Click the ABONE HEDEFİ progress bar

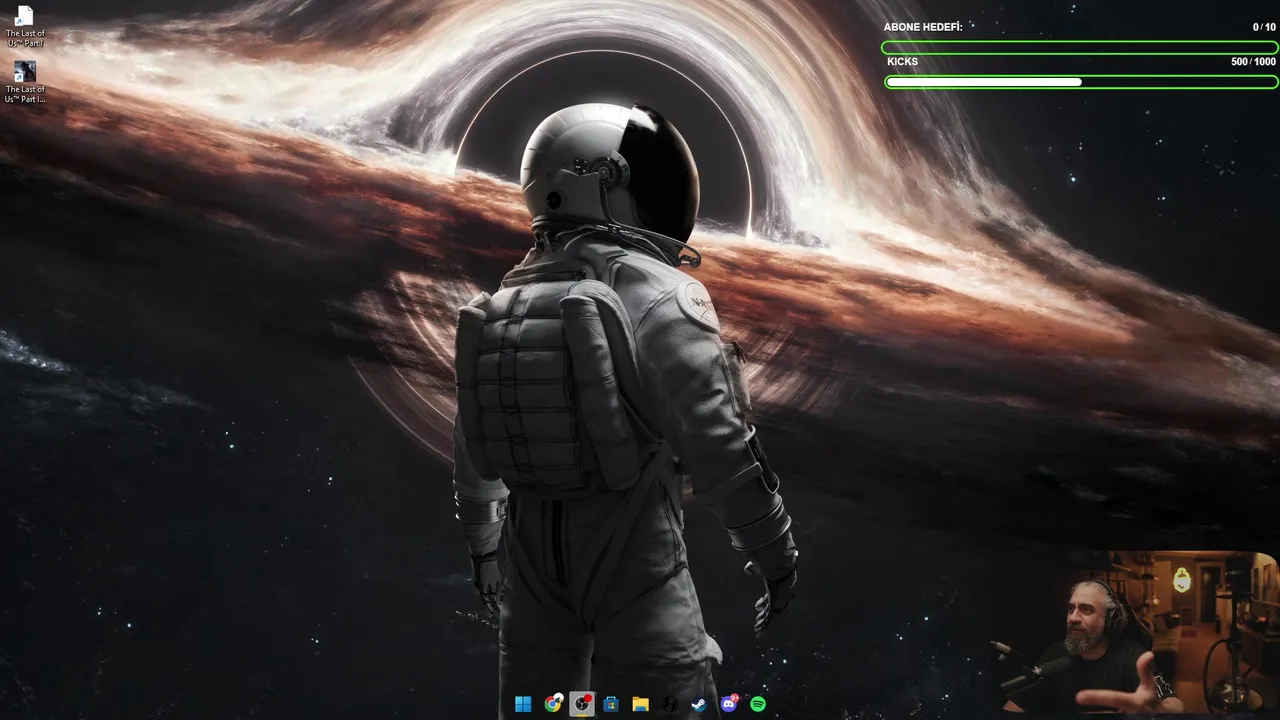tap(1080, 47)
